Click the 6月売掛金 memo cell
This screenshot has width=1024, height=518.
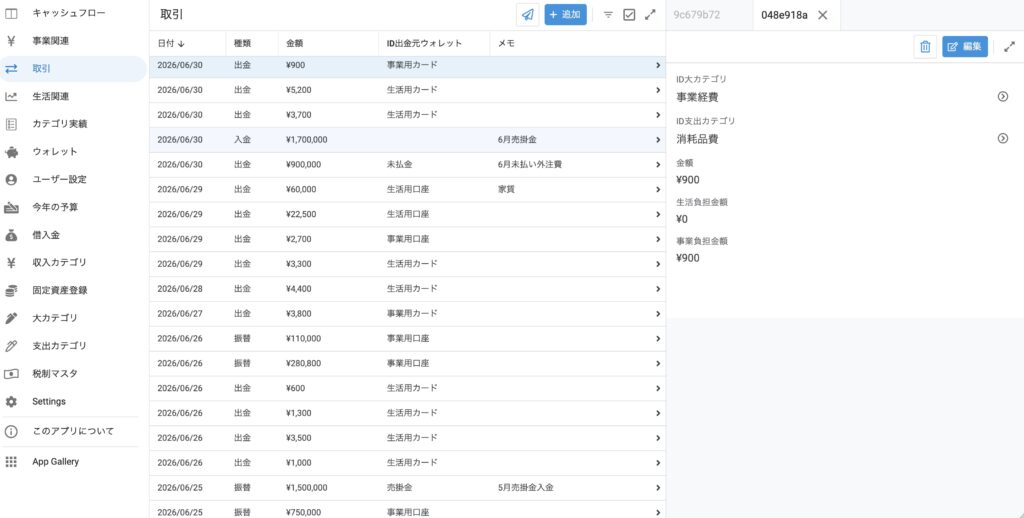517,140
